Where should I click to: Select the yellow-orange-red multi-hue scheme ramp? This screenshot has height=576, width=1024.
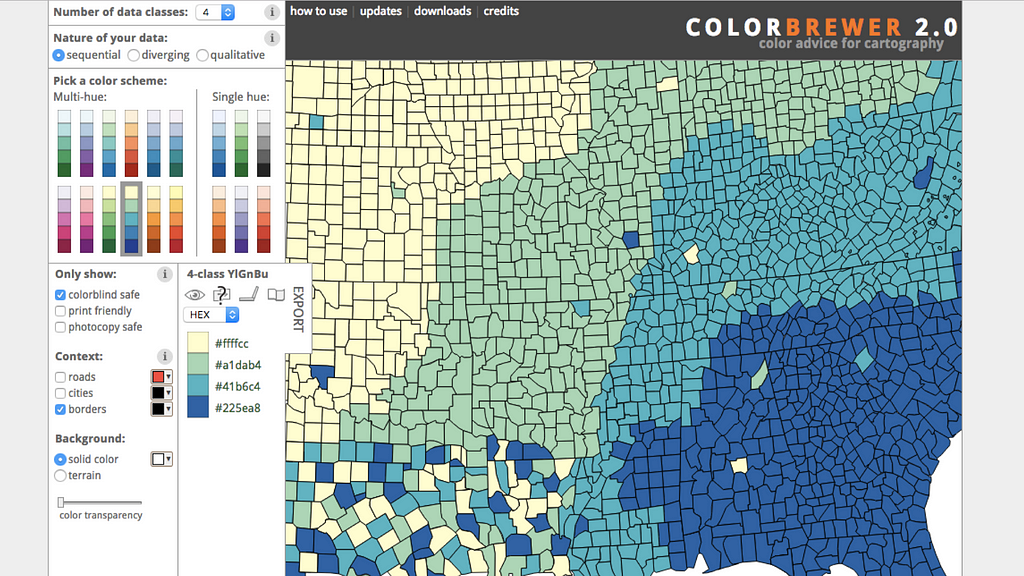click(x=176, y=219)
